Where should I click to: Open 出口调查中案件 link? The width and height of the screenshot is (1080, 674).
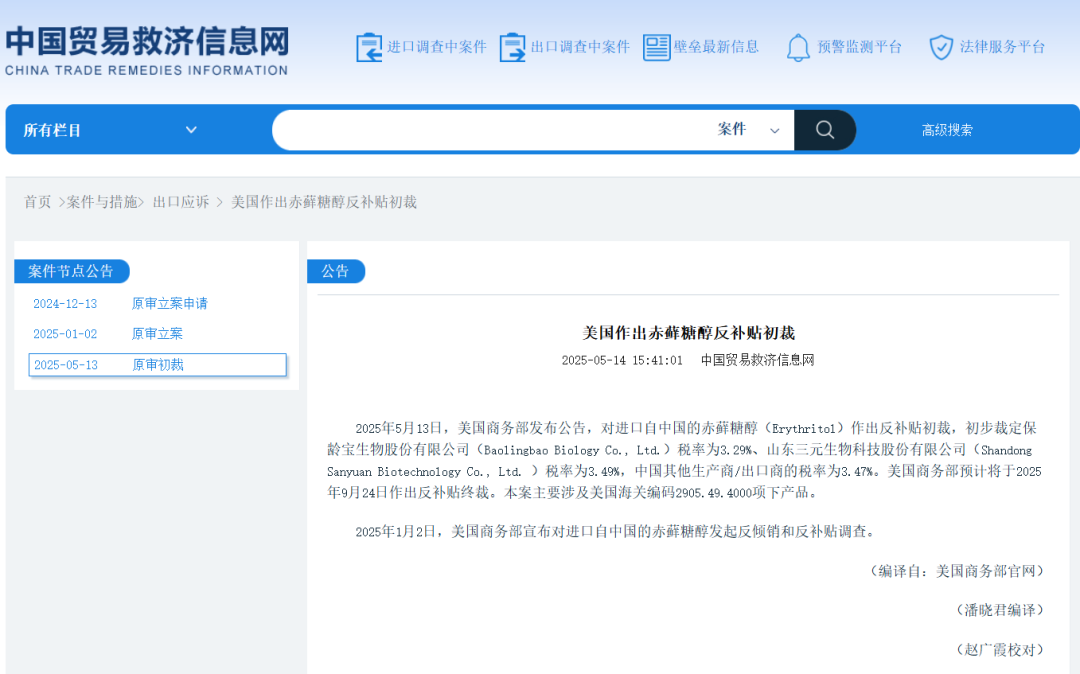580,47
